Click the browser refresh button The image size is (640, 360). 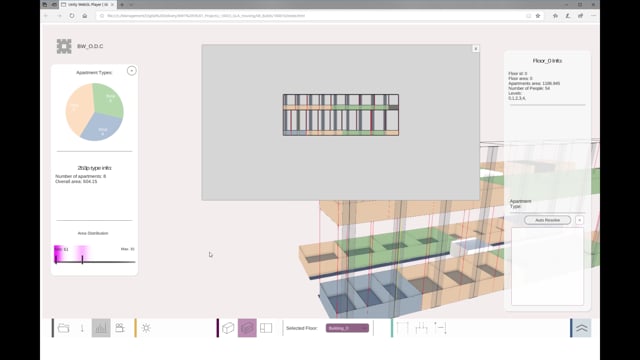72,16
